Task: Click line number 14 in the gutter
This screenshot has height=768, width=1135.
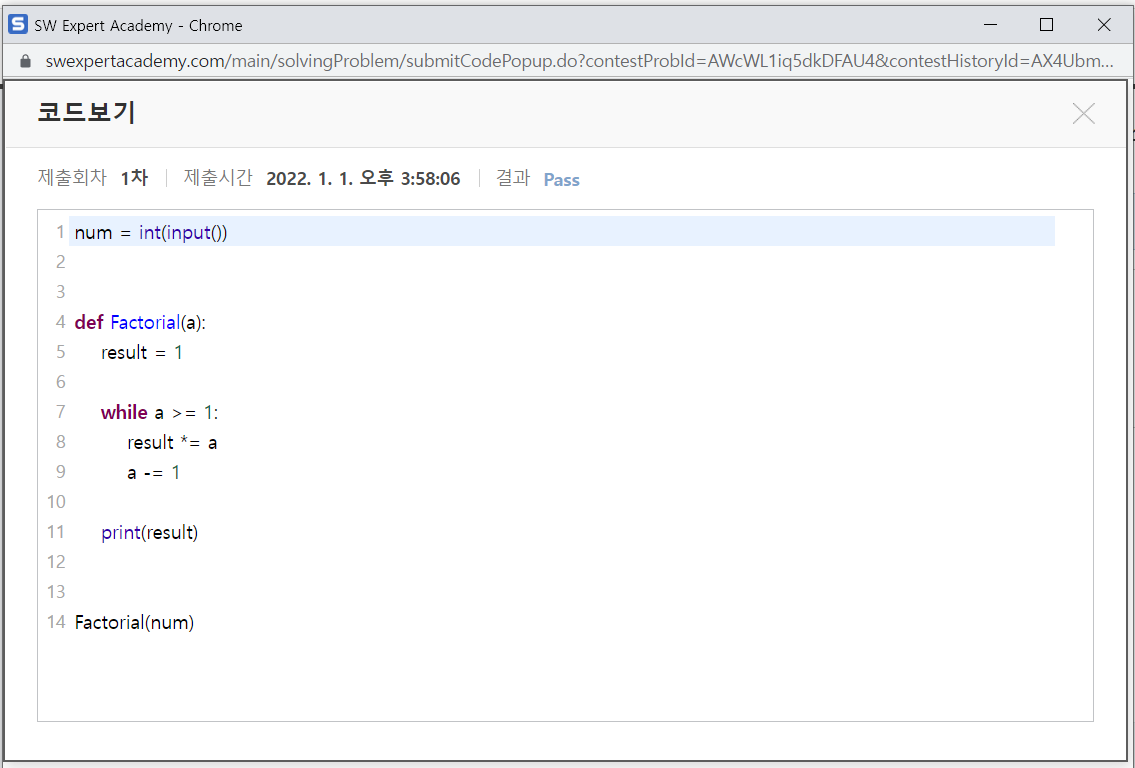Action: tap(56, 622)
